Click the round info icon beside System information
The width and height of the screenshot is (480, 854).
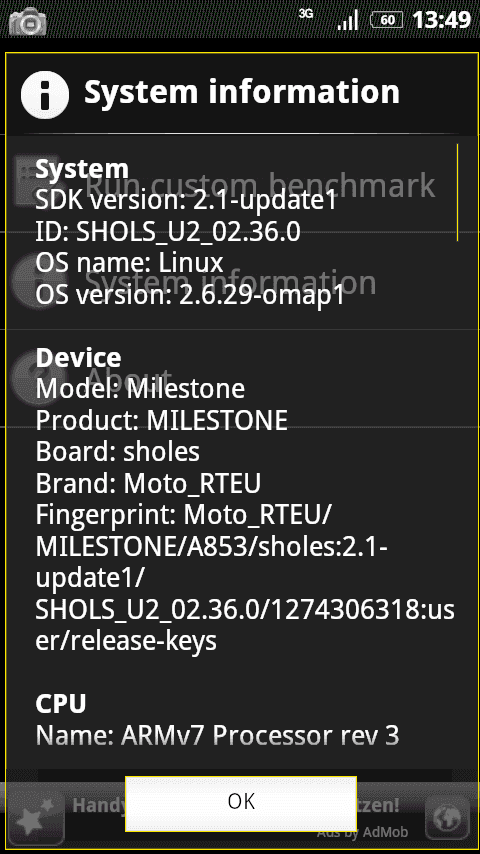[45, 94]
